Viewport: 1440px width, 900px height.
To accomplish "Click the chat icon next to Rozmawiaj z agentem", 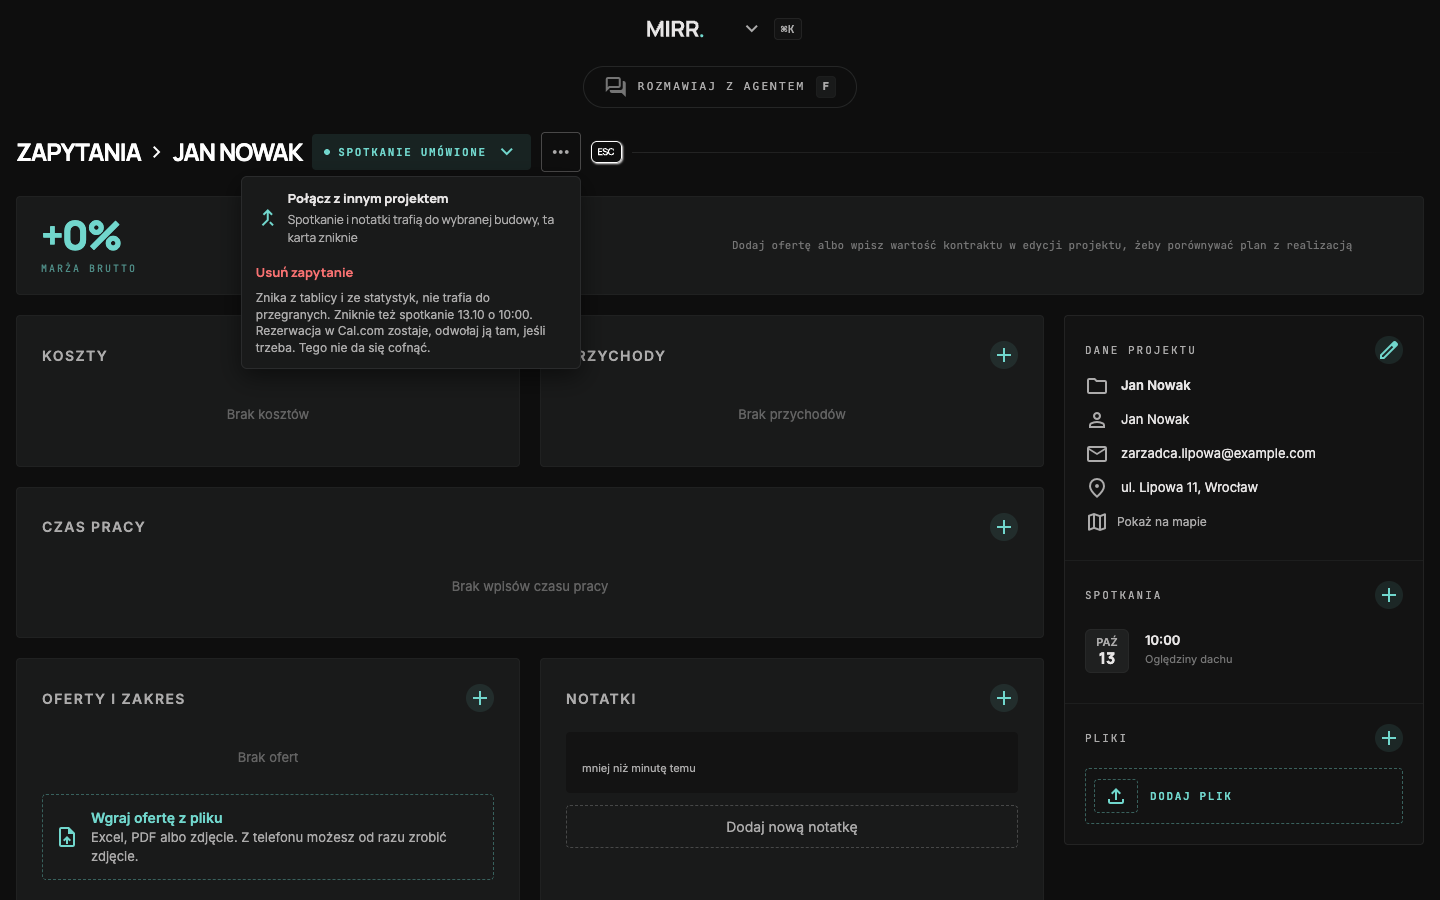I will [x=615, y=87].
